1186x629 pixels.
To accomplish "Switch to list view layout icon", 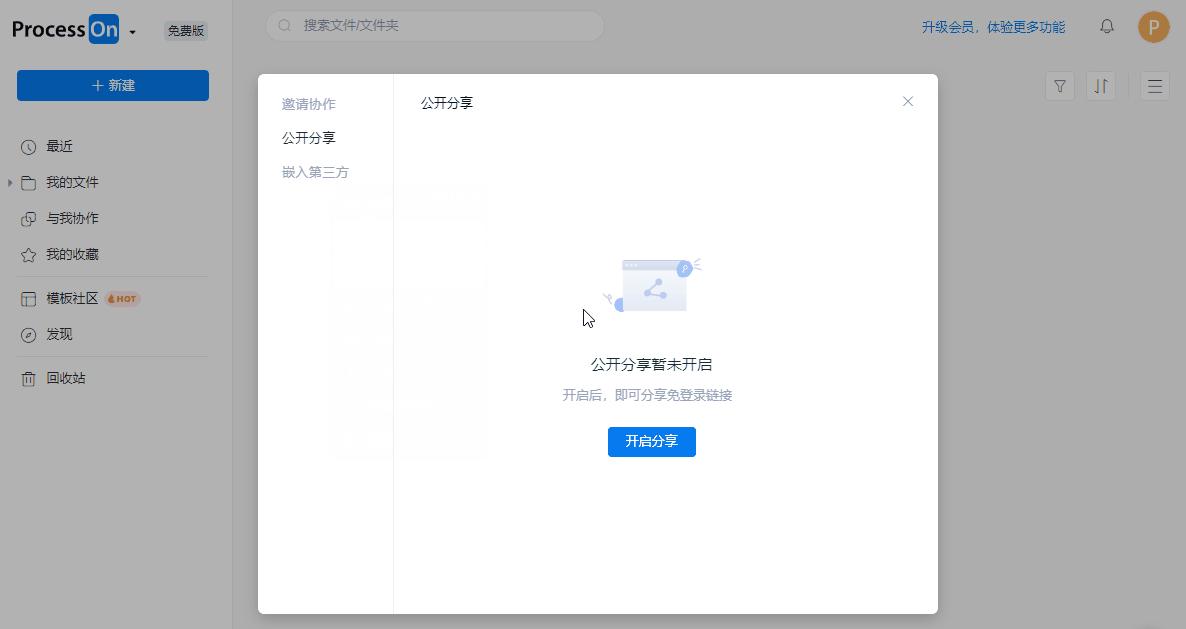I will tap(1155, 86).
